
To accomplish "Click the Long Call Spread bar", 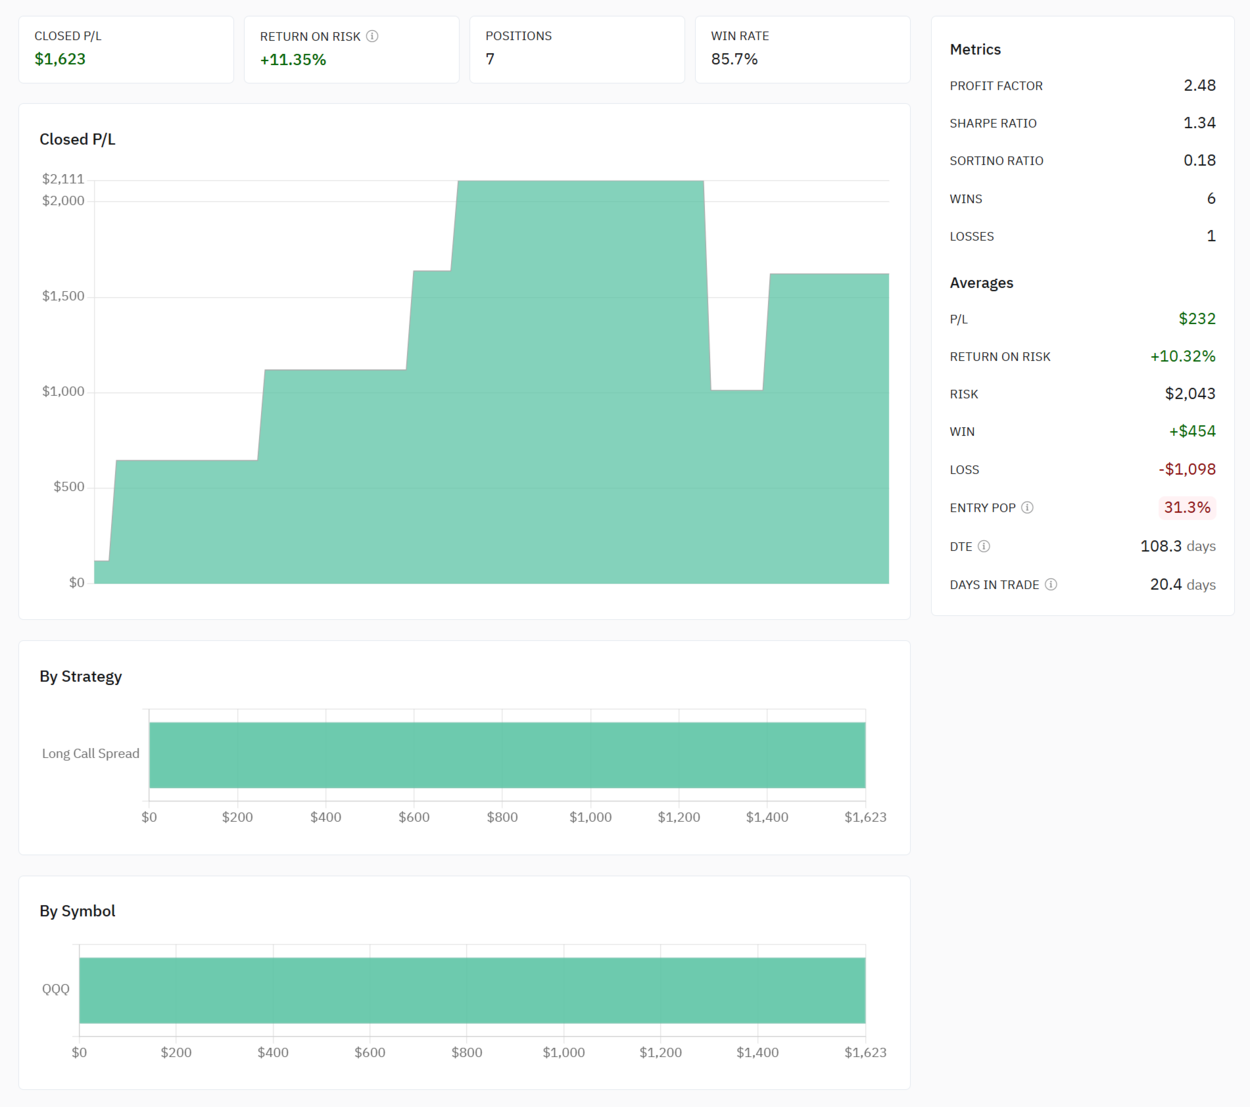I will tap(507, 755).
